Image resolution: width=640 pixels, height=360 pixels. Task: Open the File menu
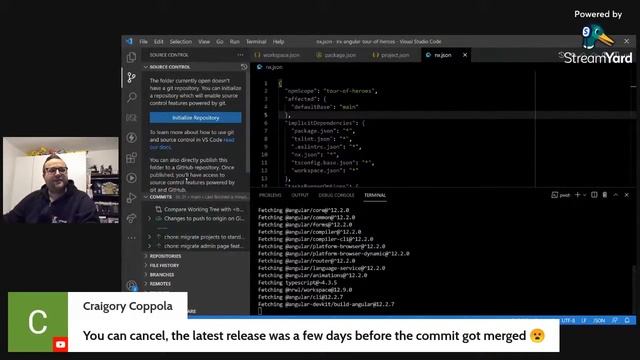coord(143,41)
